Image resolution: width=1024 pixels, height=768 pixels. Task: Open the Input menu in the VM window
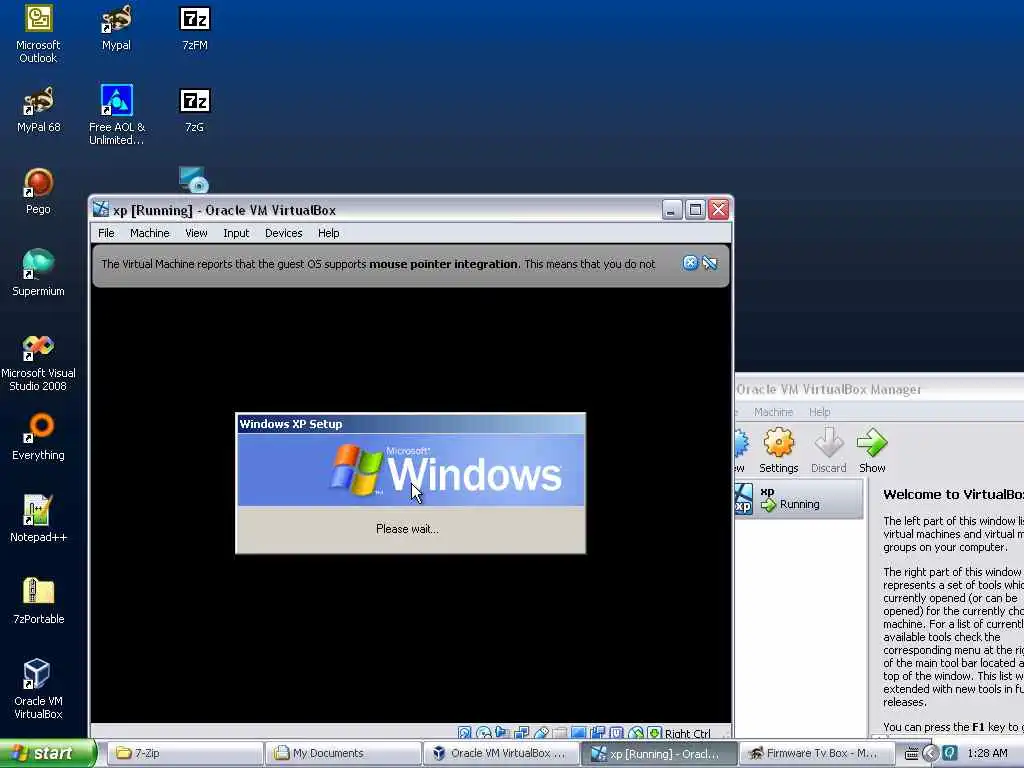[x=236, y=233]
